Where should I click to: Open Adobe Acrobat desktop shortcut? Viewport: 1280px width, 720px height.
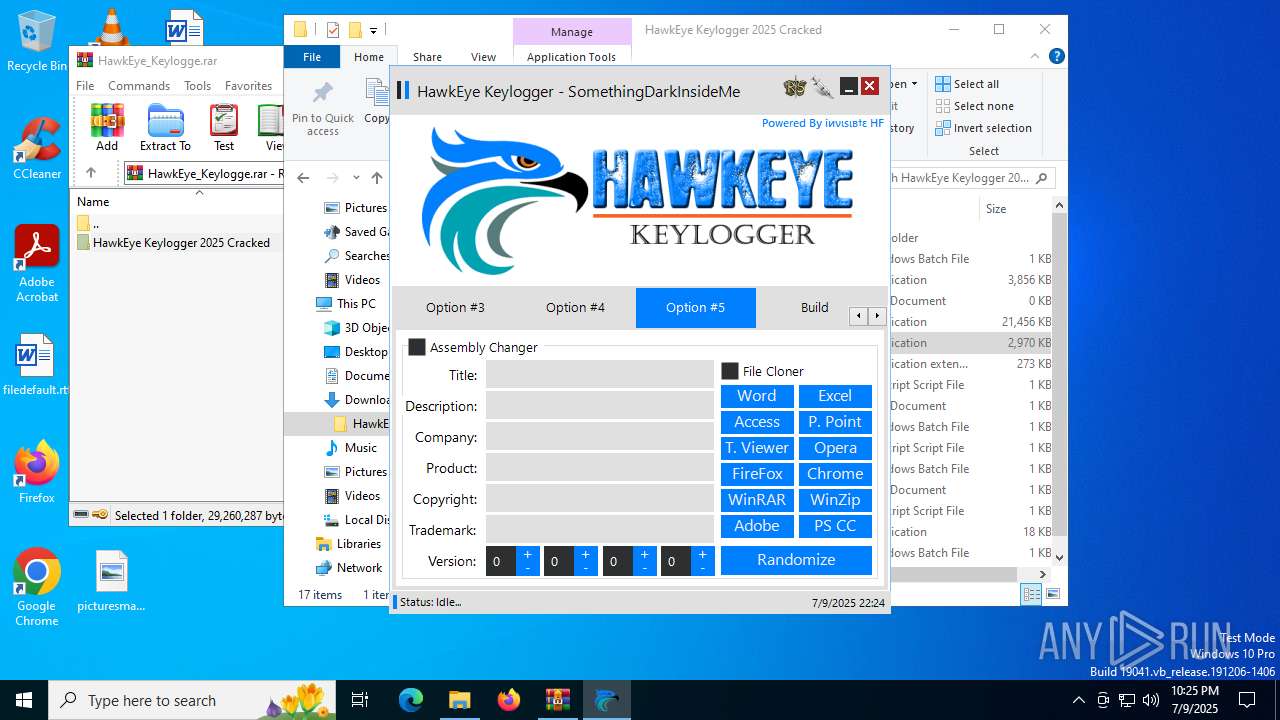tap(37, 264)
